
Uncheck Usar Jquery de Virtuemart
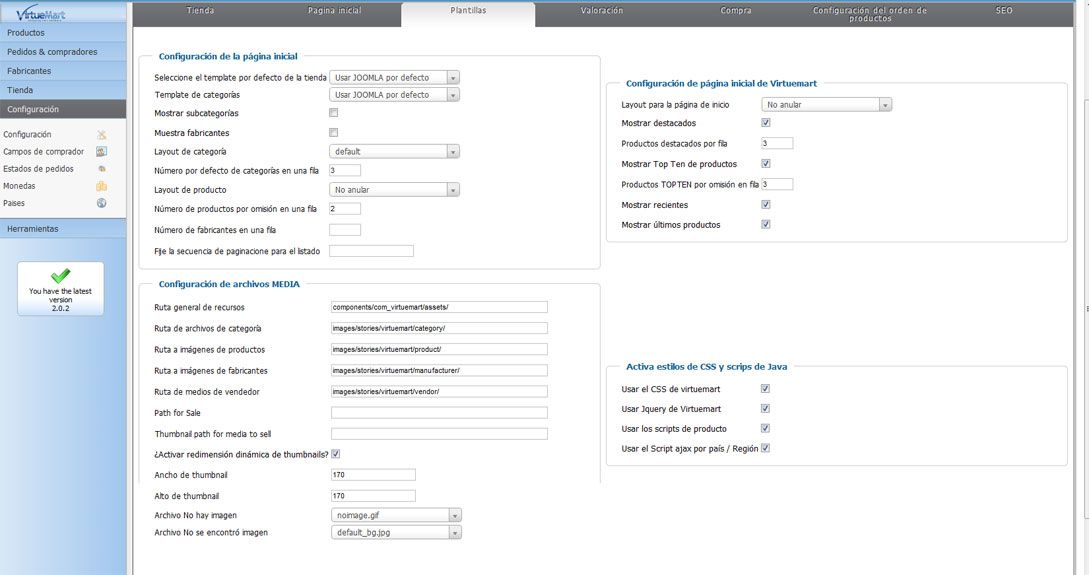click(765, 409)
